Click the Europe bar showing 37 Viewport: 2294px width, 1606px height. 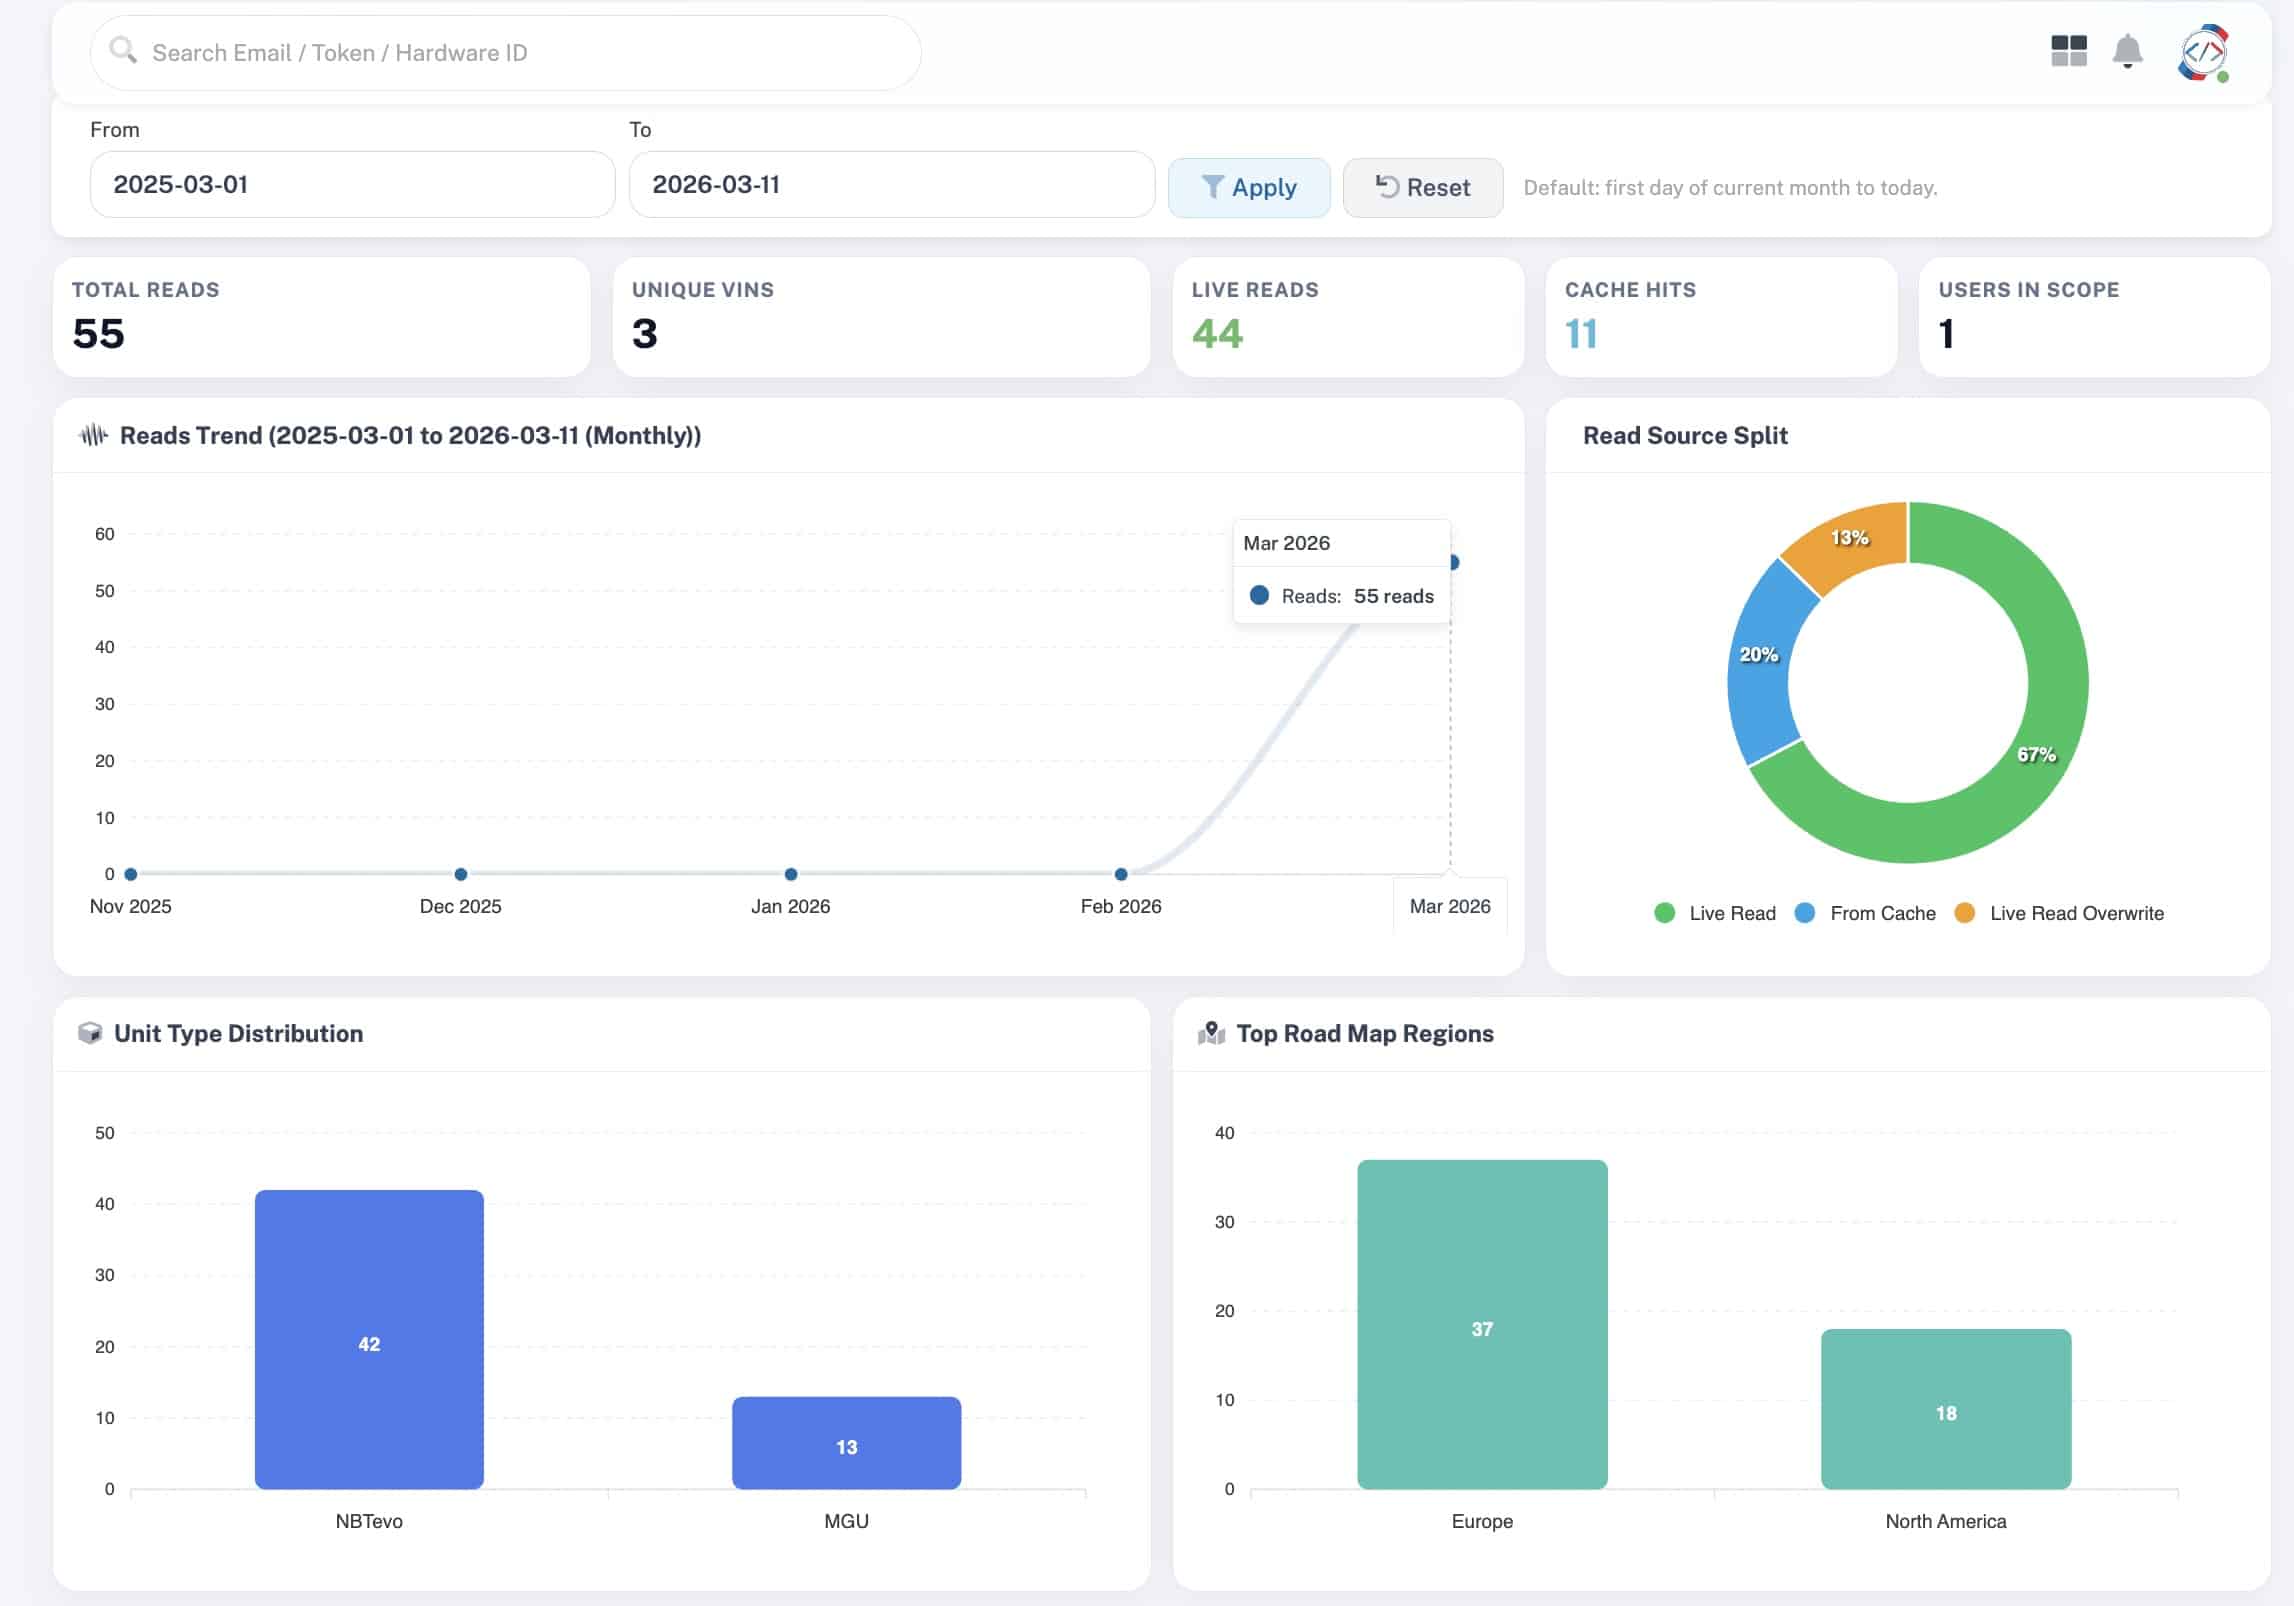(1482, 1323)
